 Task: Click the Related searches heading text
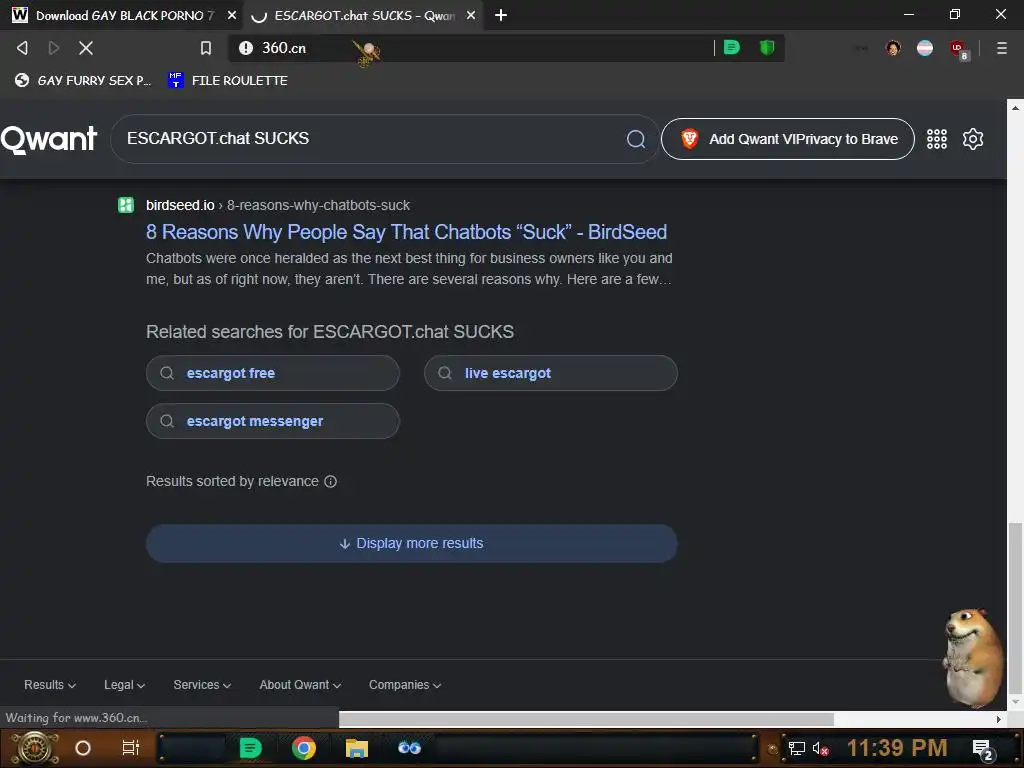(330, 332)
